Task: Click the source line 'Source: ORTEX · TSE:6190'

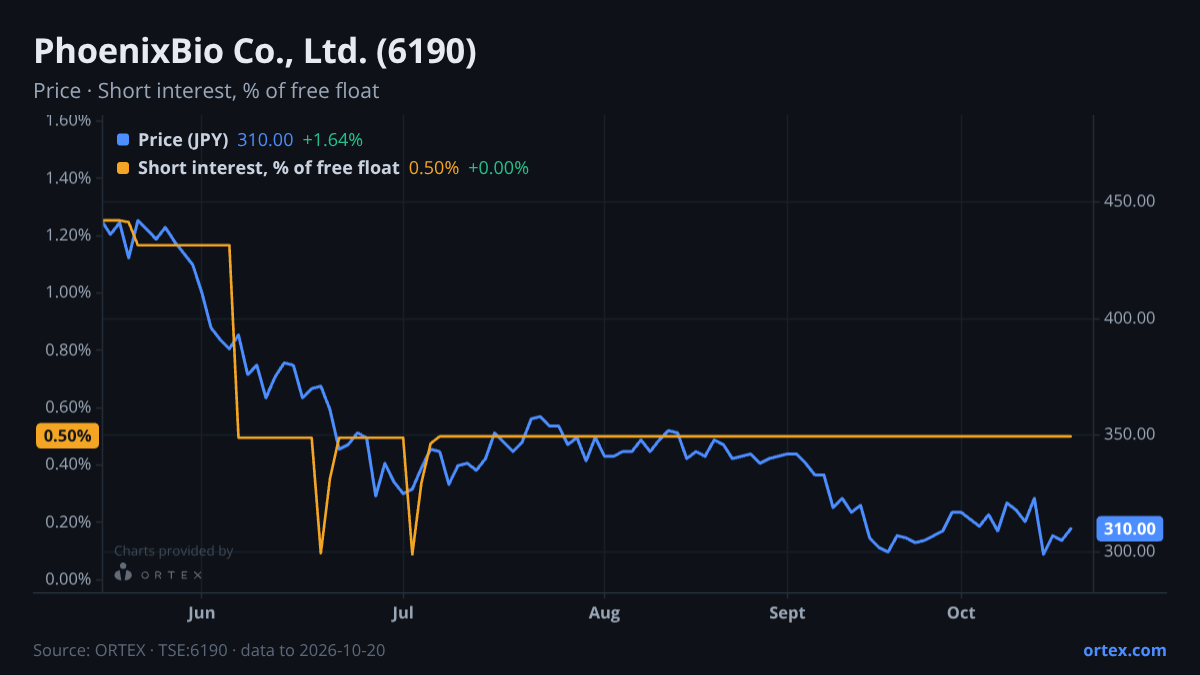Action: pos(132,651)
